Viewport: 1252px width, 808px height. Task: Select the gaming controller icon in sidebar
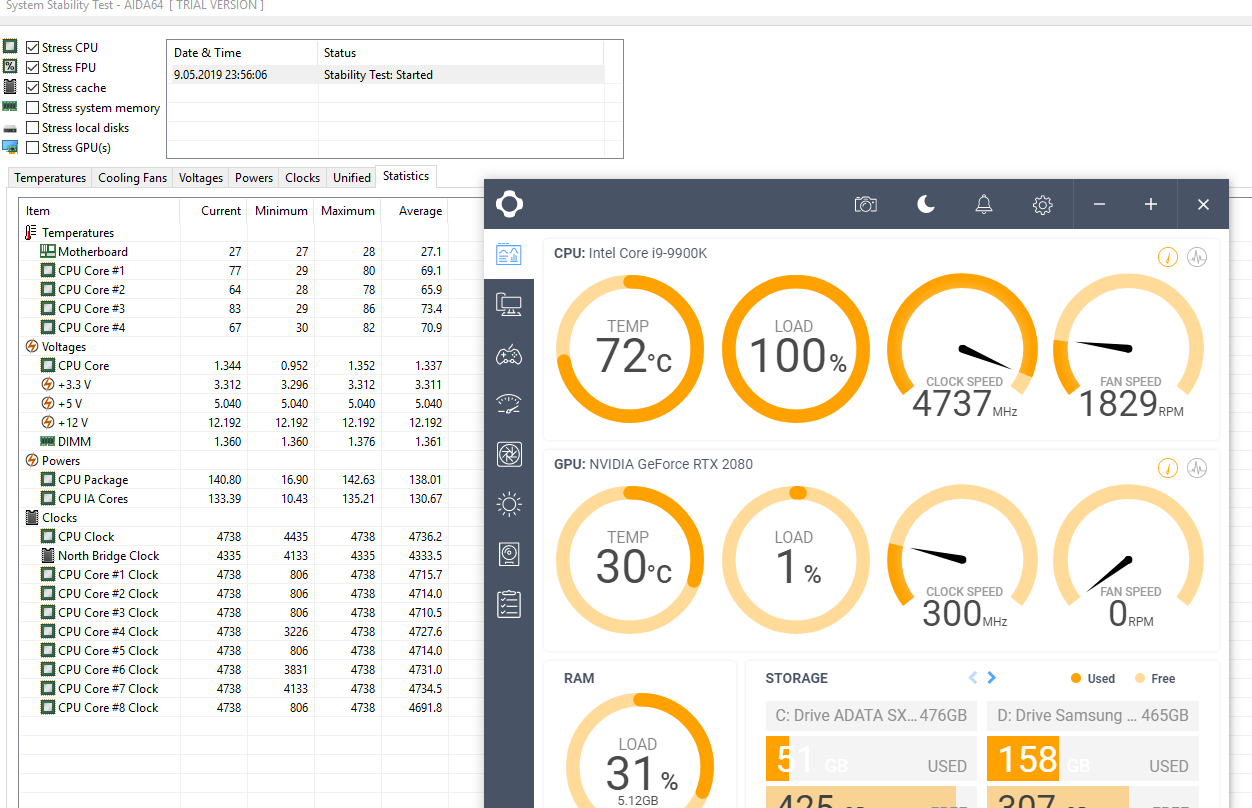click(509, 355)
